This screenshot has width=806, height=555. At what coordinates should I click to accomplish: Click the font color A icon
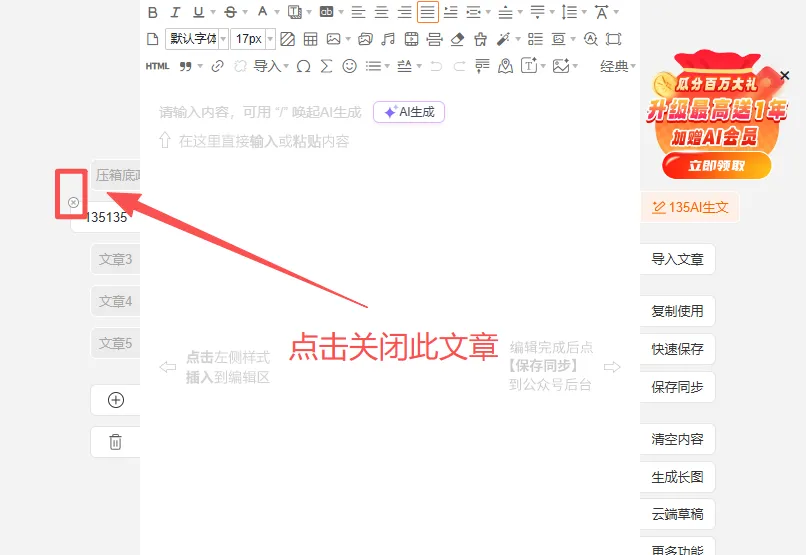coord(263,12)
